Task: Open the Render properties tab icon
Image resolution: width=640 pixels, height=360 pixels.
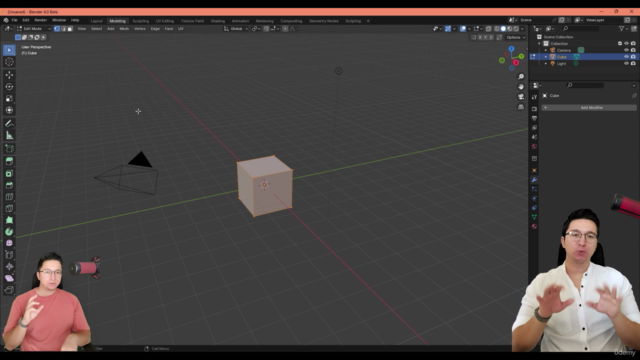Action: pos(534,109)
